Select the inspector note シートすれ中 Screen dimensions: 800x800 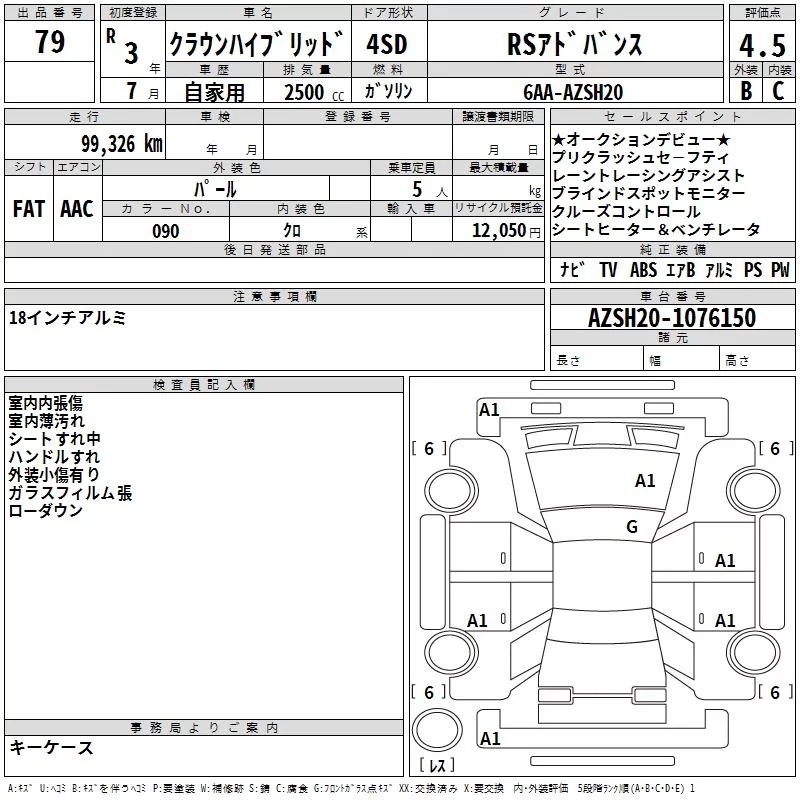55,439
